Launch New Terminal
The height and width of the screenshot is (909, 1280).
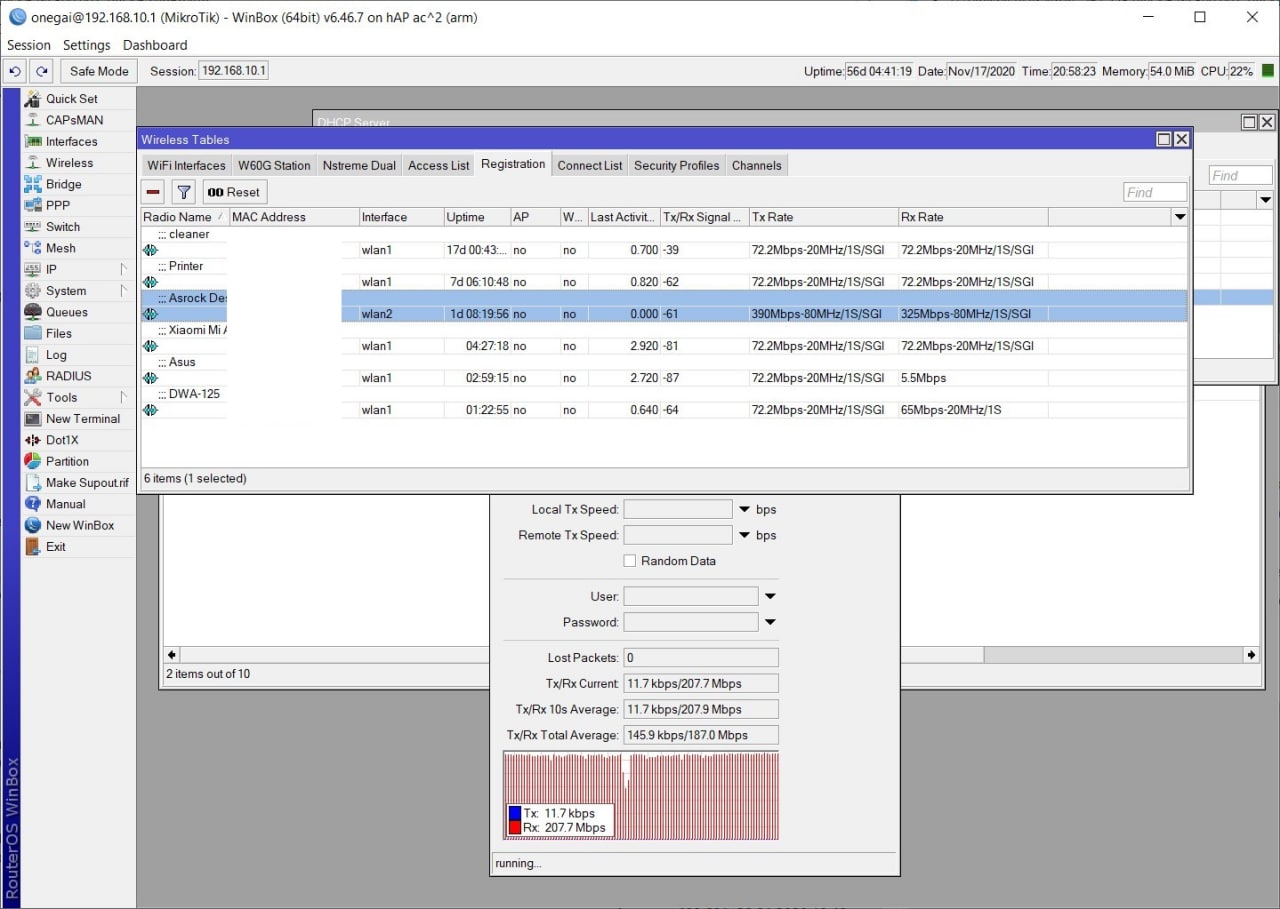tap(79, 418)
